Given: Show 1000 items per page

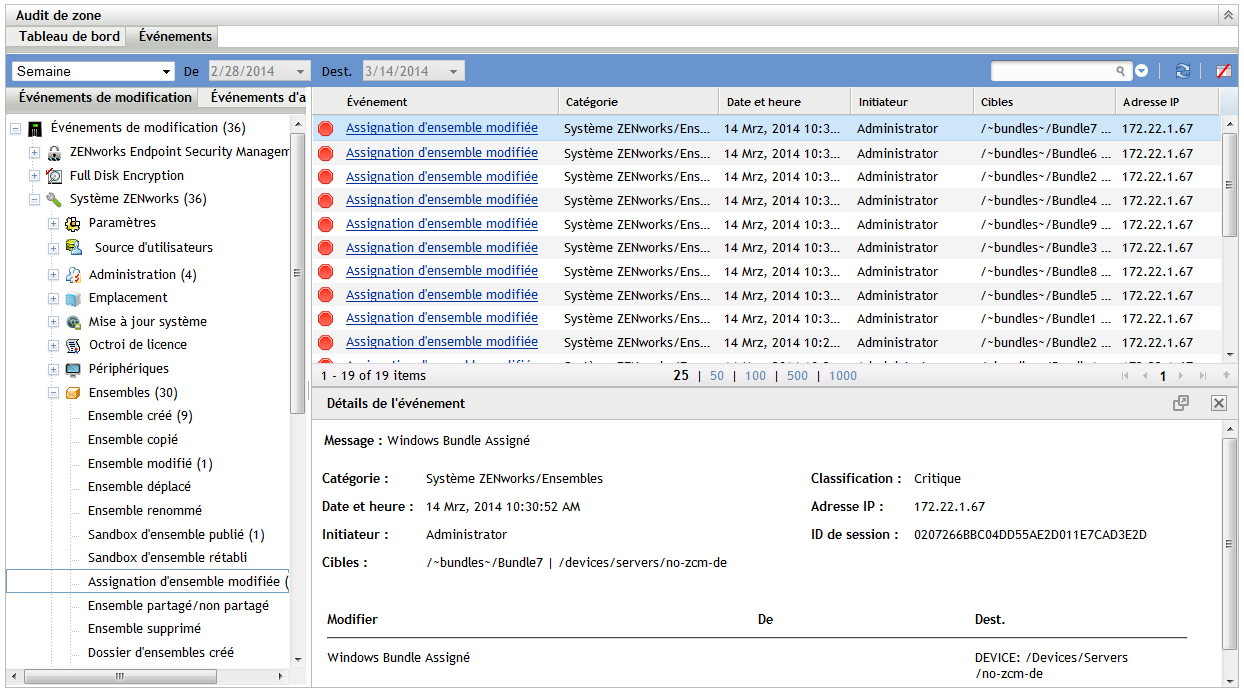Looking at the screenshot, I should point(843,376).
